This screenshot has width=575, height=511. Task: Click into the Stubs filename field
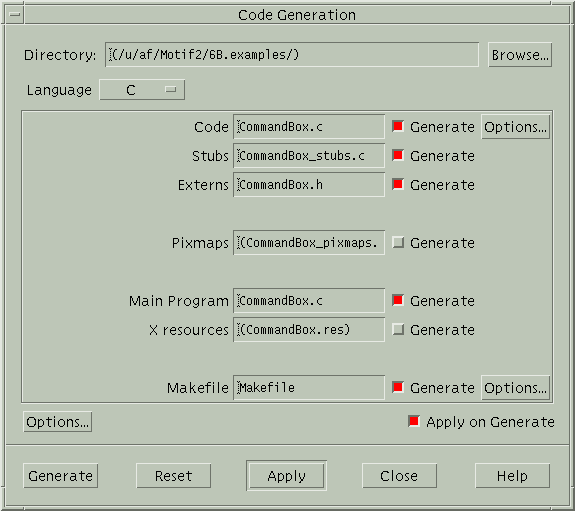tap(309, 156)
